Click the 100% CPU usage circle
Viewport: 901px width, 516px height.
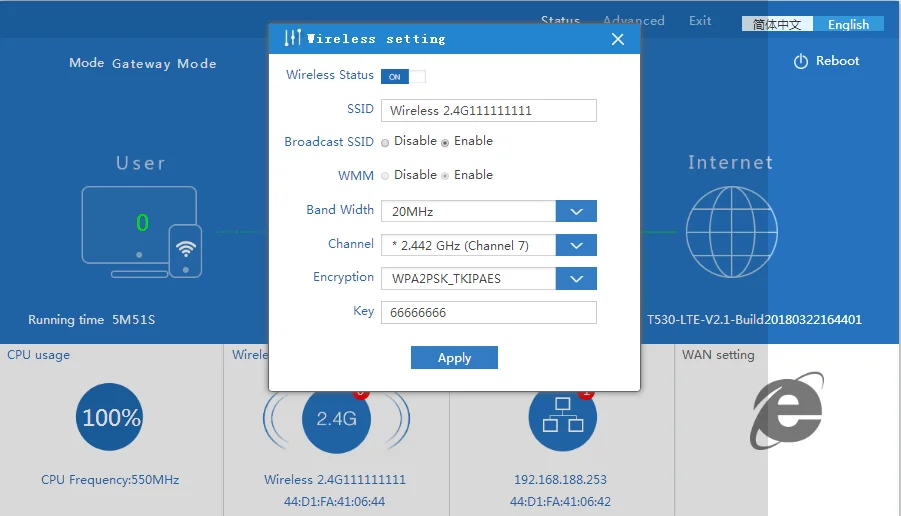point(110,417)
